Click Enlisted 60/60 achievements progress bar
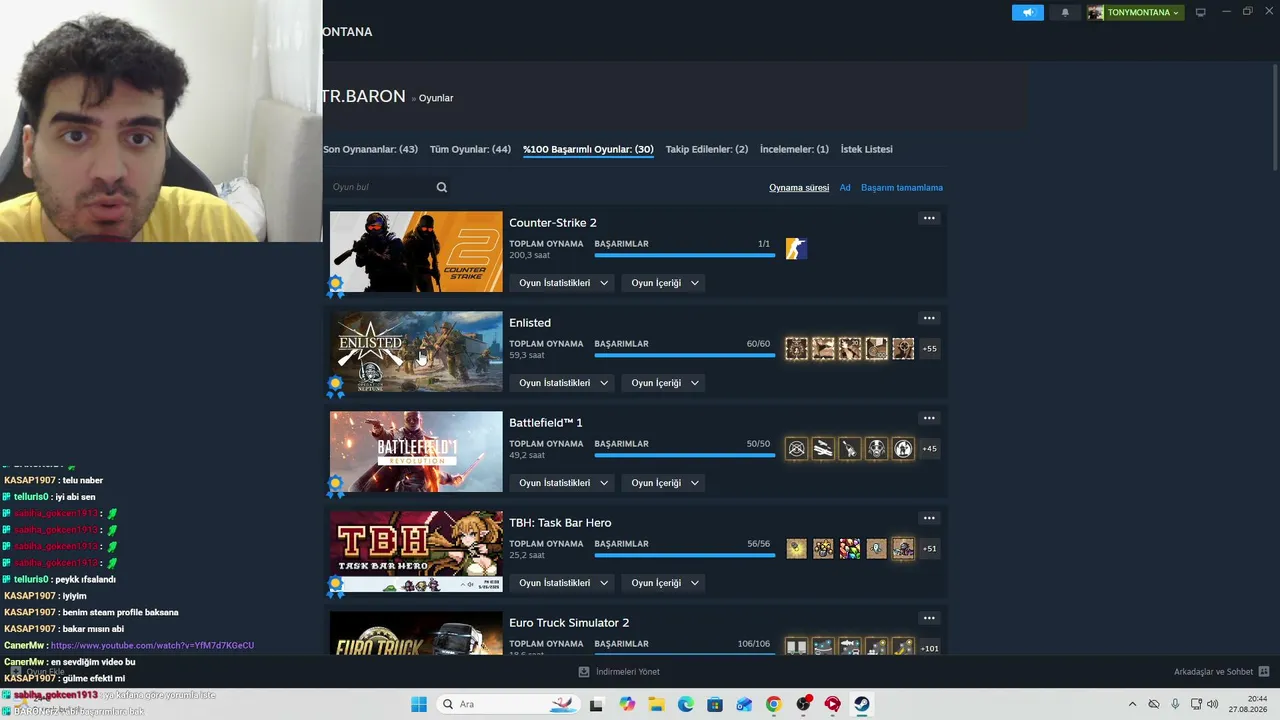 (684, 356)
